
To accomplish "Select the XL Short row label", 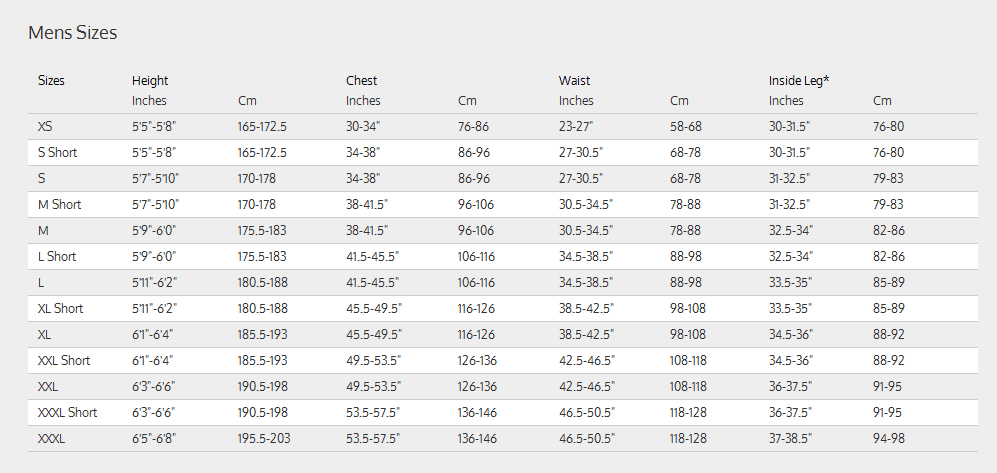I will click(x=60, y=309).
